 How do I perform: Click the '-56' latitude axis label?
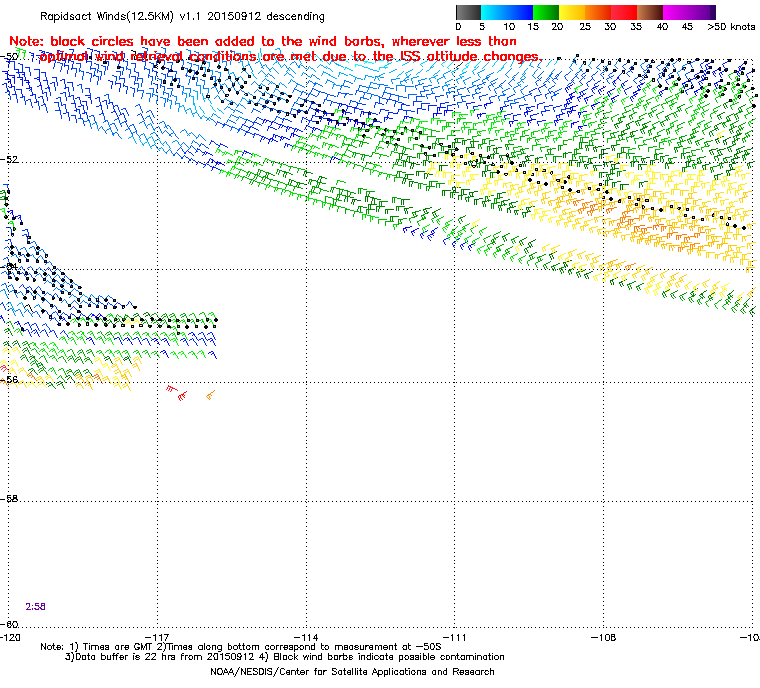click(x=10, y=380)
